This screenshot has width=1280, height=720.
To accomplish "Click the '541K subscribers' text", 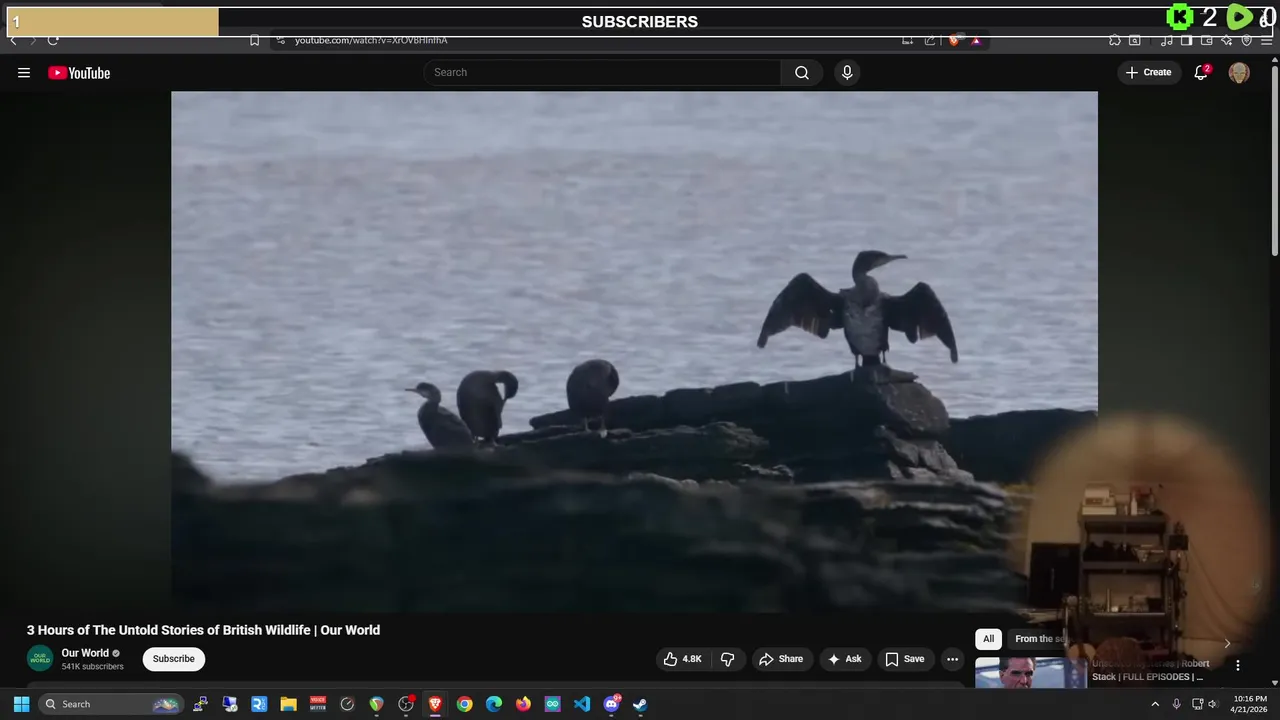I will coord(92,667).
